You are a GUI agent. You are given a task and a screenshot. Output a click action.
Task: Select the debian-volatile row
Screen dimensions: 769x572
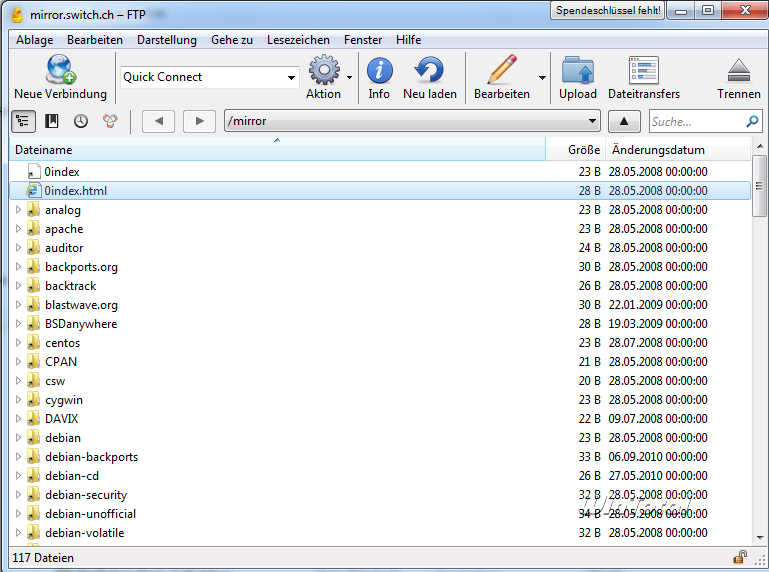(380, 533)
